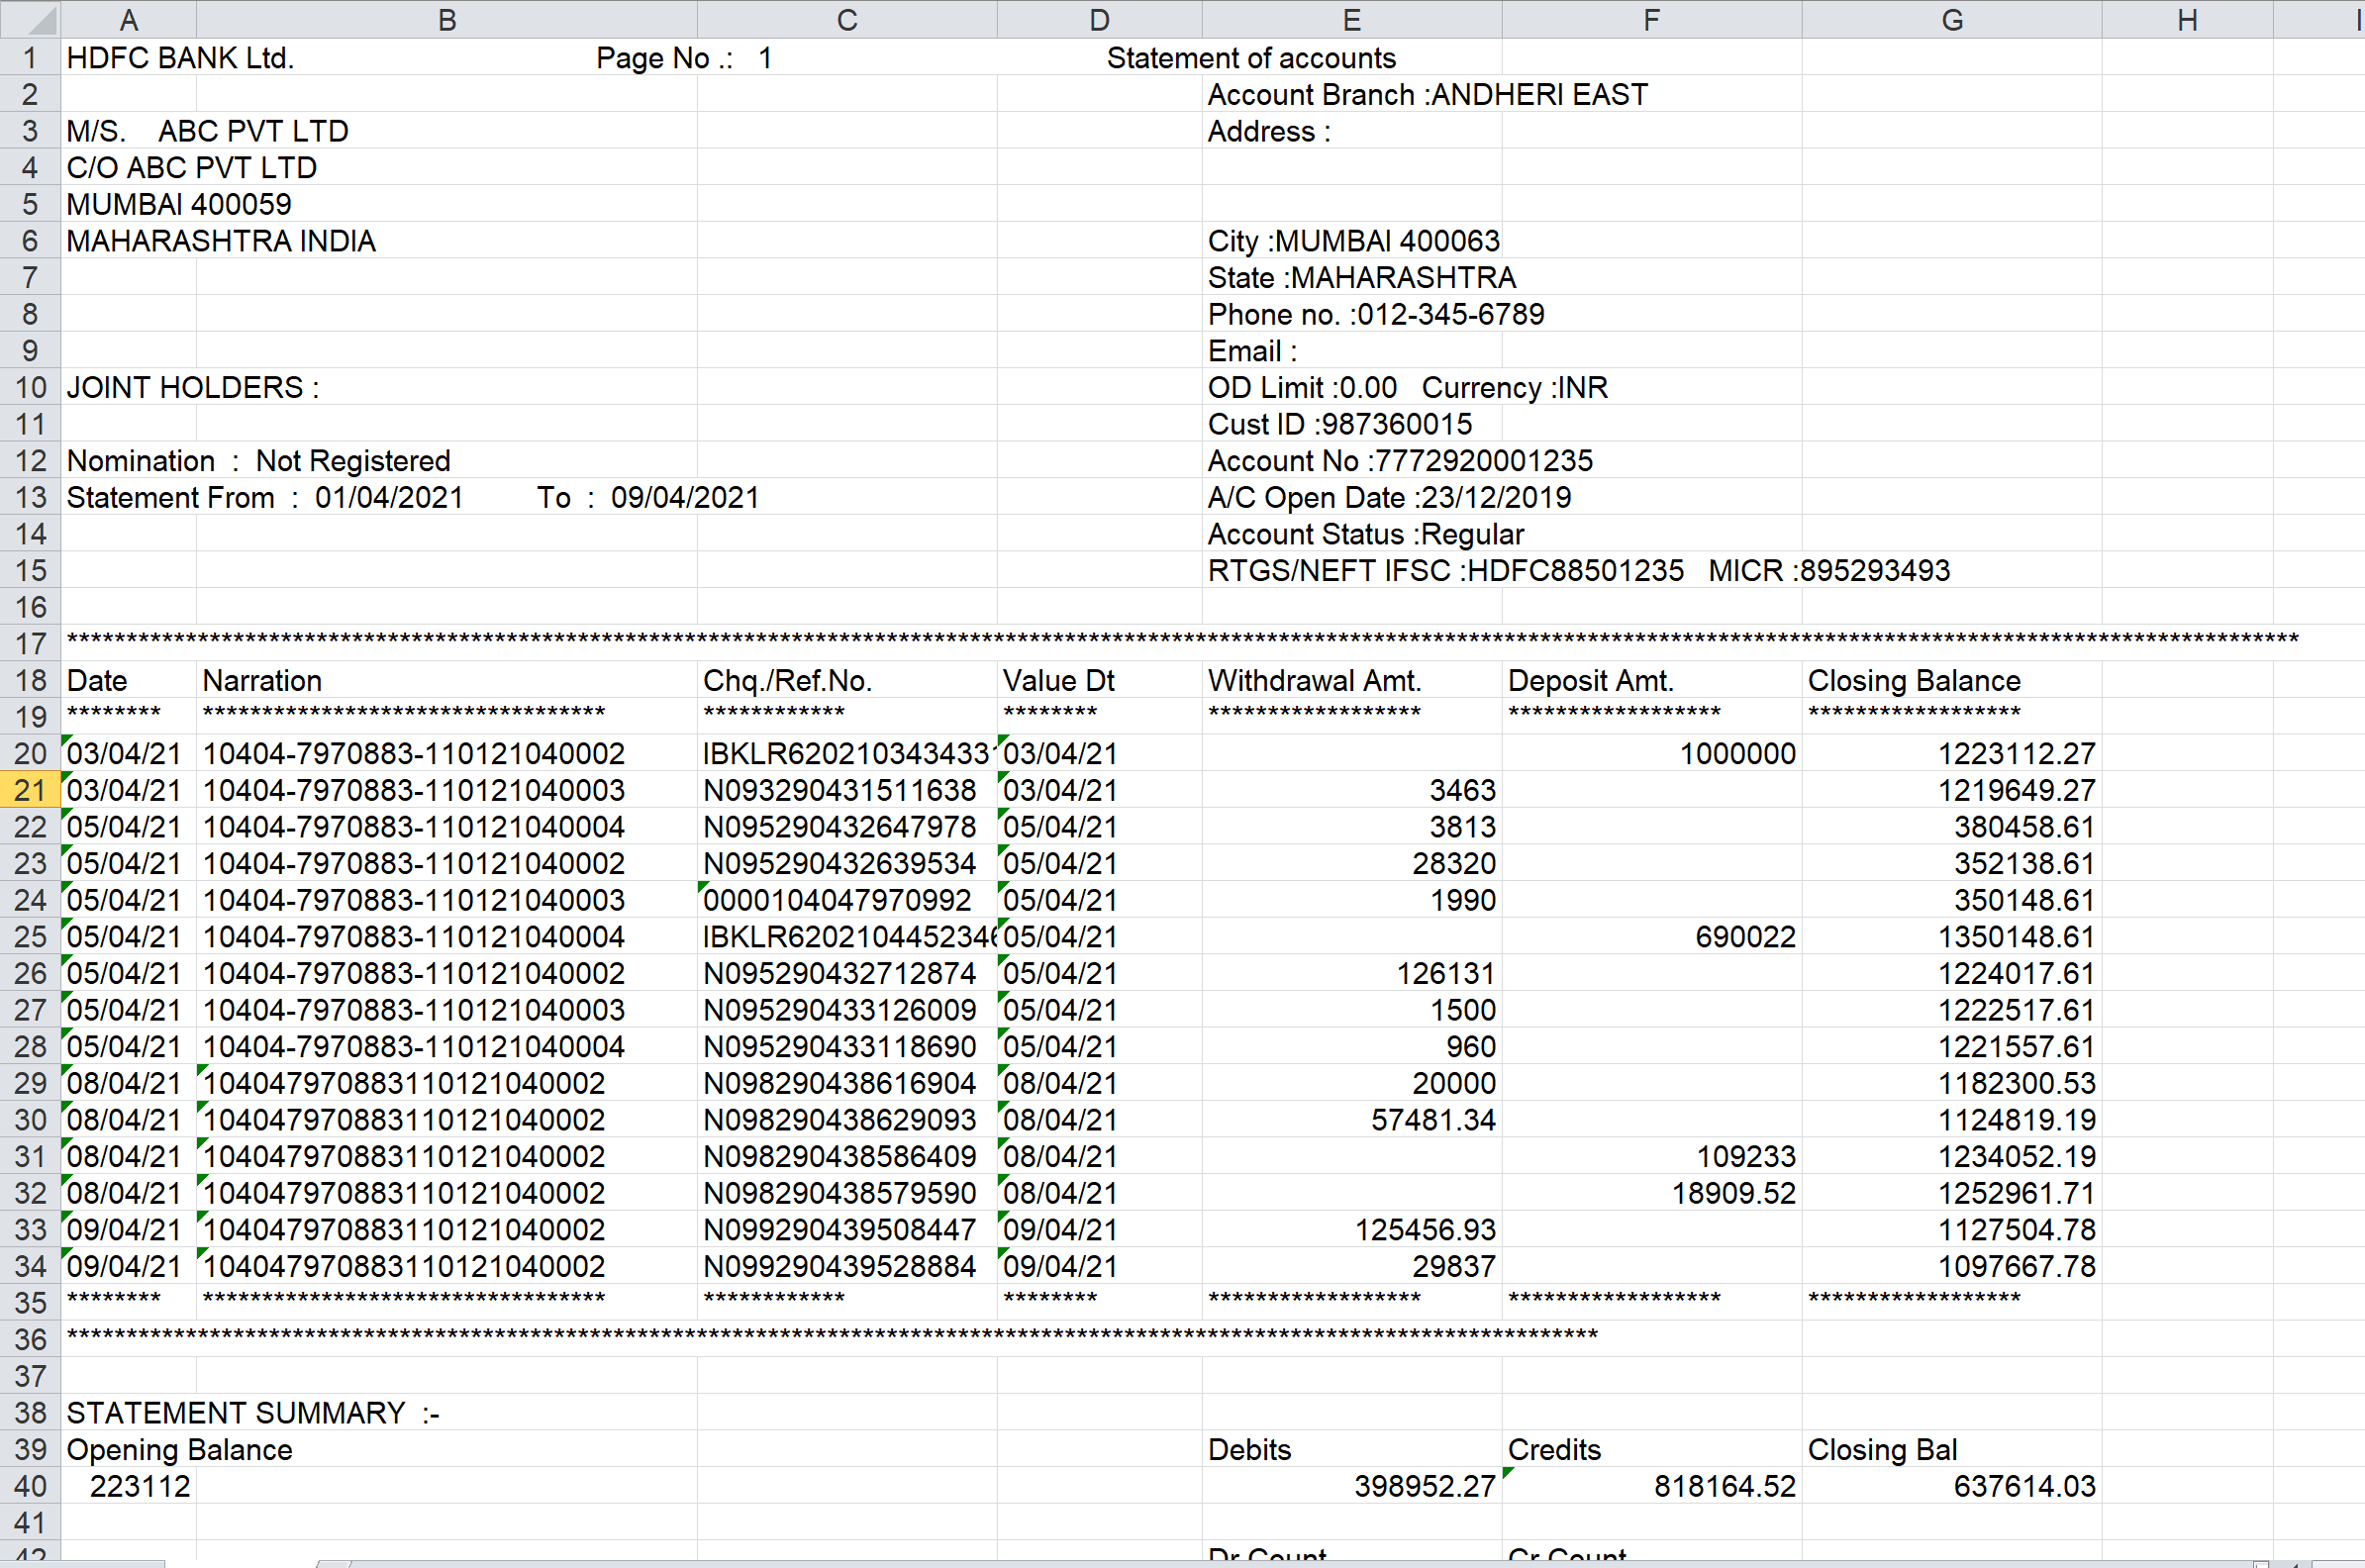The height and width of the screenshot is (1568, 2365).
Task: Click 'Opening Balance' label cell
Action: coord(179,1450)
